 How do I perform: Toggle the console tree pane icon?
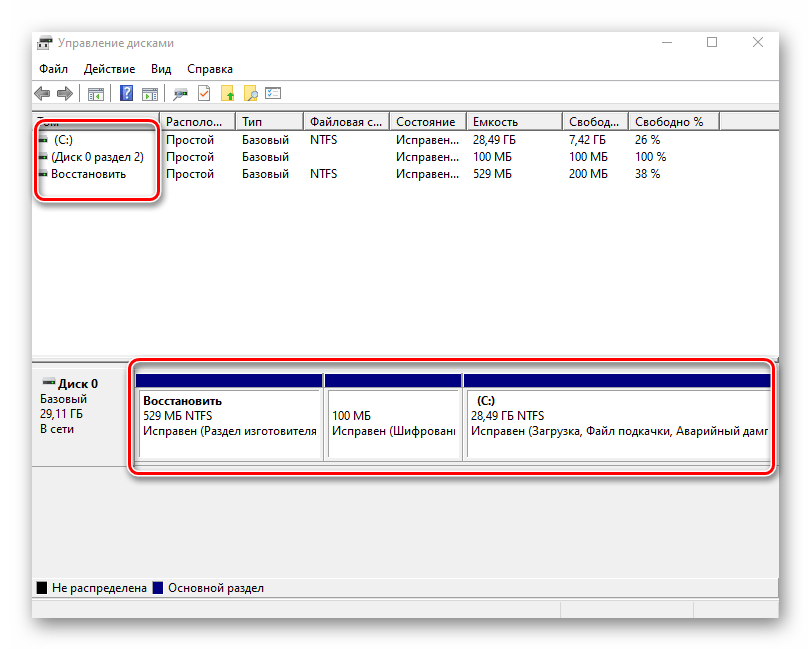(x=96, y=94)
